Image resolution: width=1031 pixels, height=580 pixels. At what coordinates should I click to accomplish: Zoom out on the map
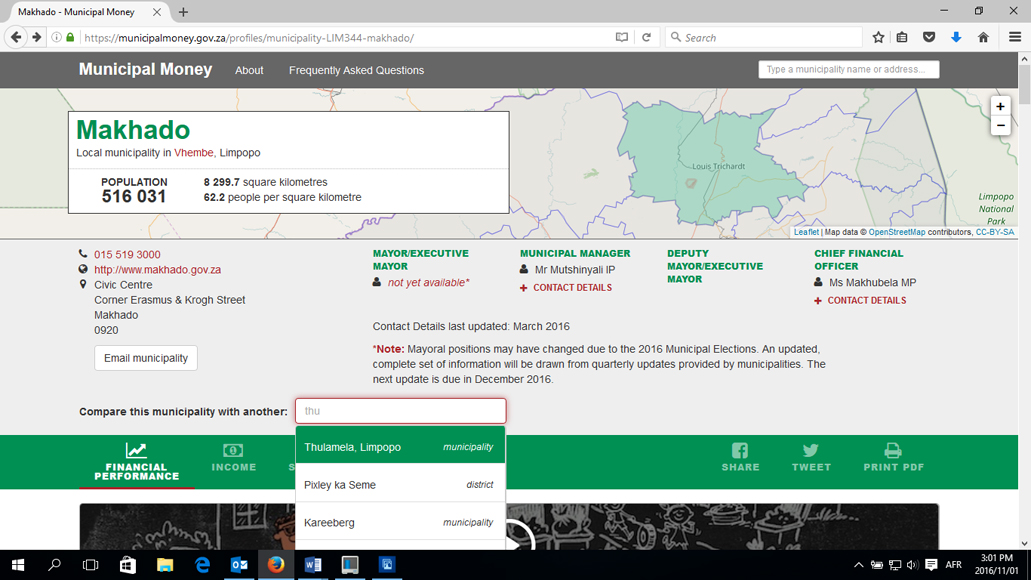tap(1000, 126)
